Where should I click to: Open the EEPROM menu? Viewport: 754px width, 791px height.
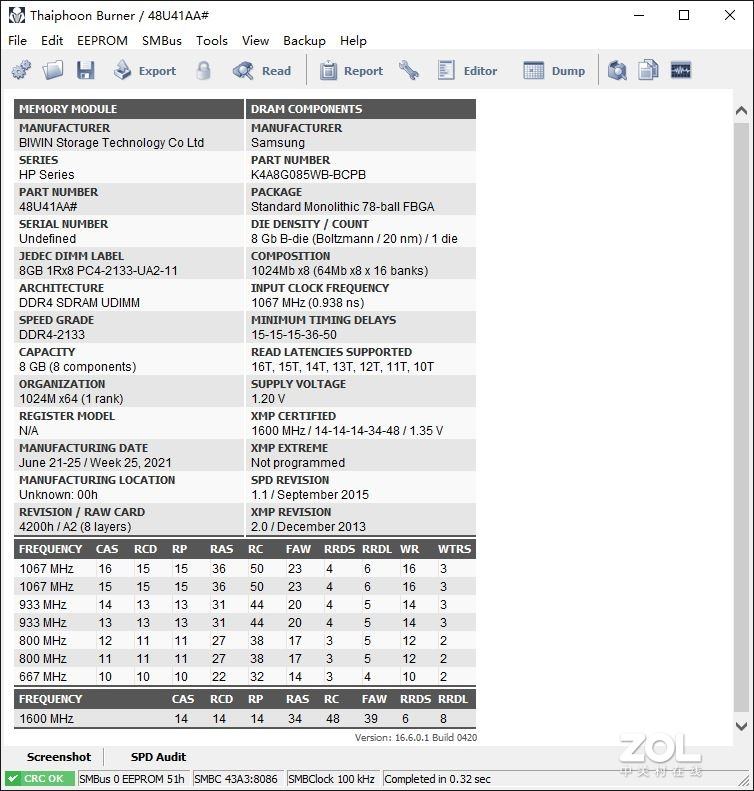tap(102, 41)
